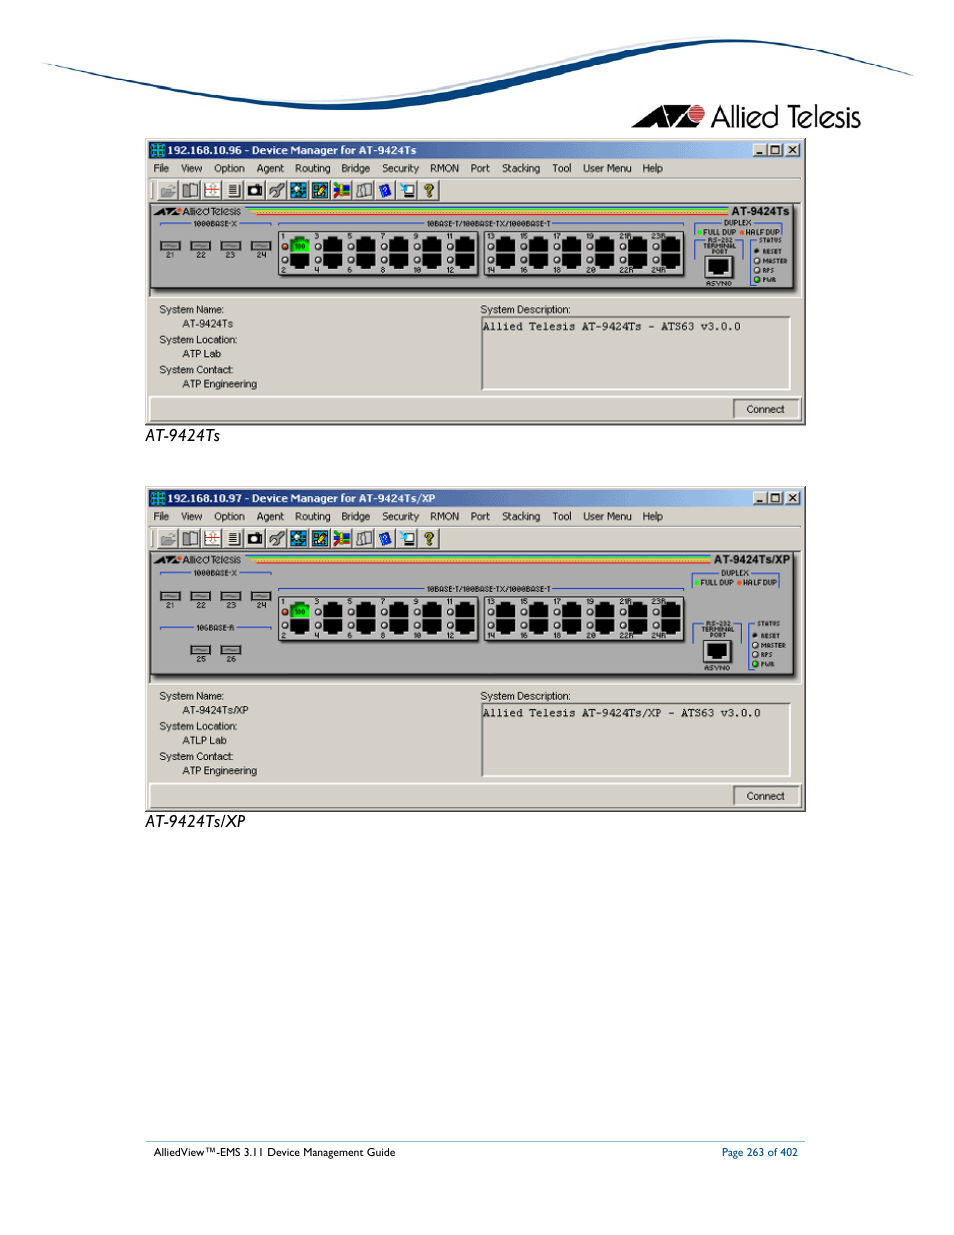Open the View menu in 192.168.10.96 window
Screen dimensions: 954x1235
tap(191, 168)
